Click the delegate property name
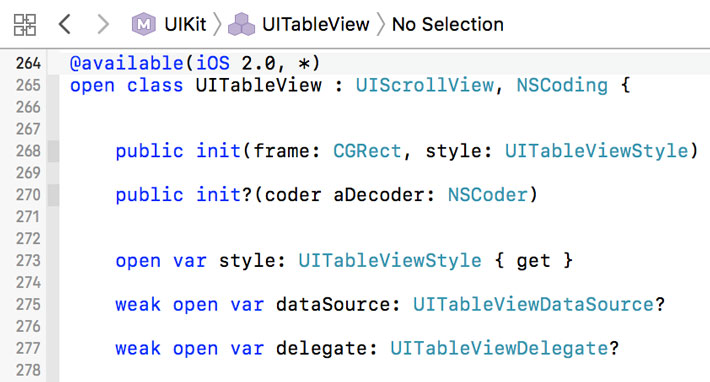Image resolution: width=710 pixels, height=382 pixels. 321,349
